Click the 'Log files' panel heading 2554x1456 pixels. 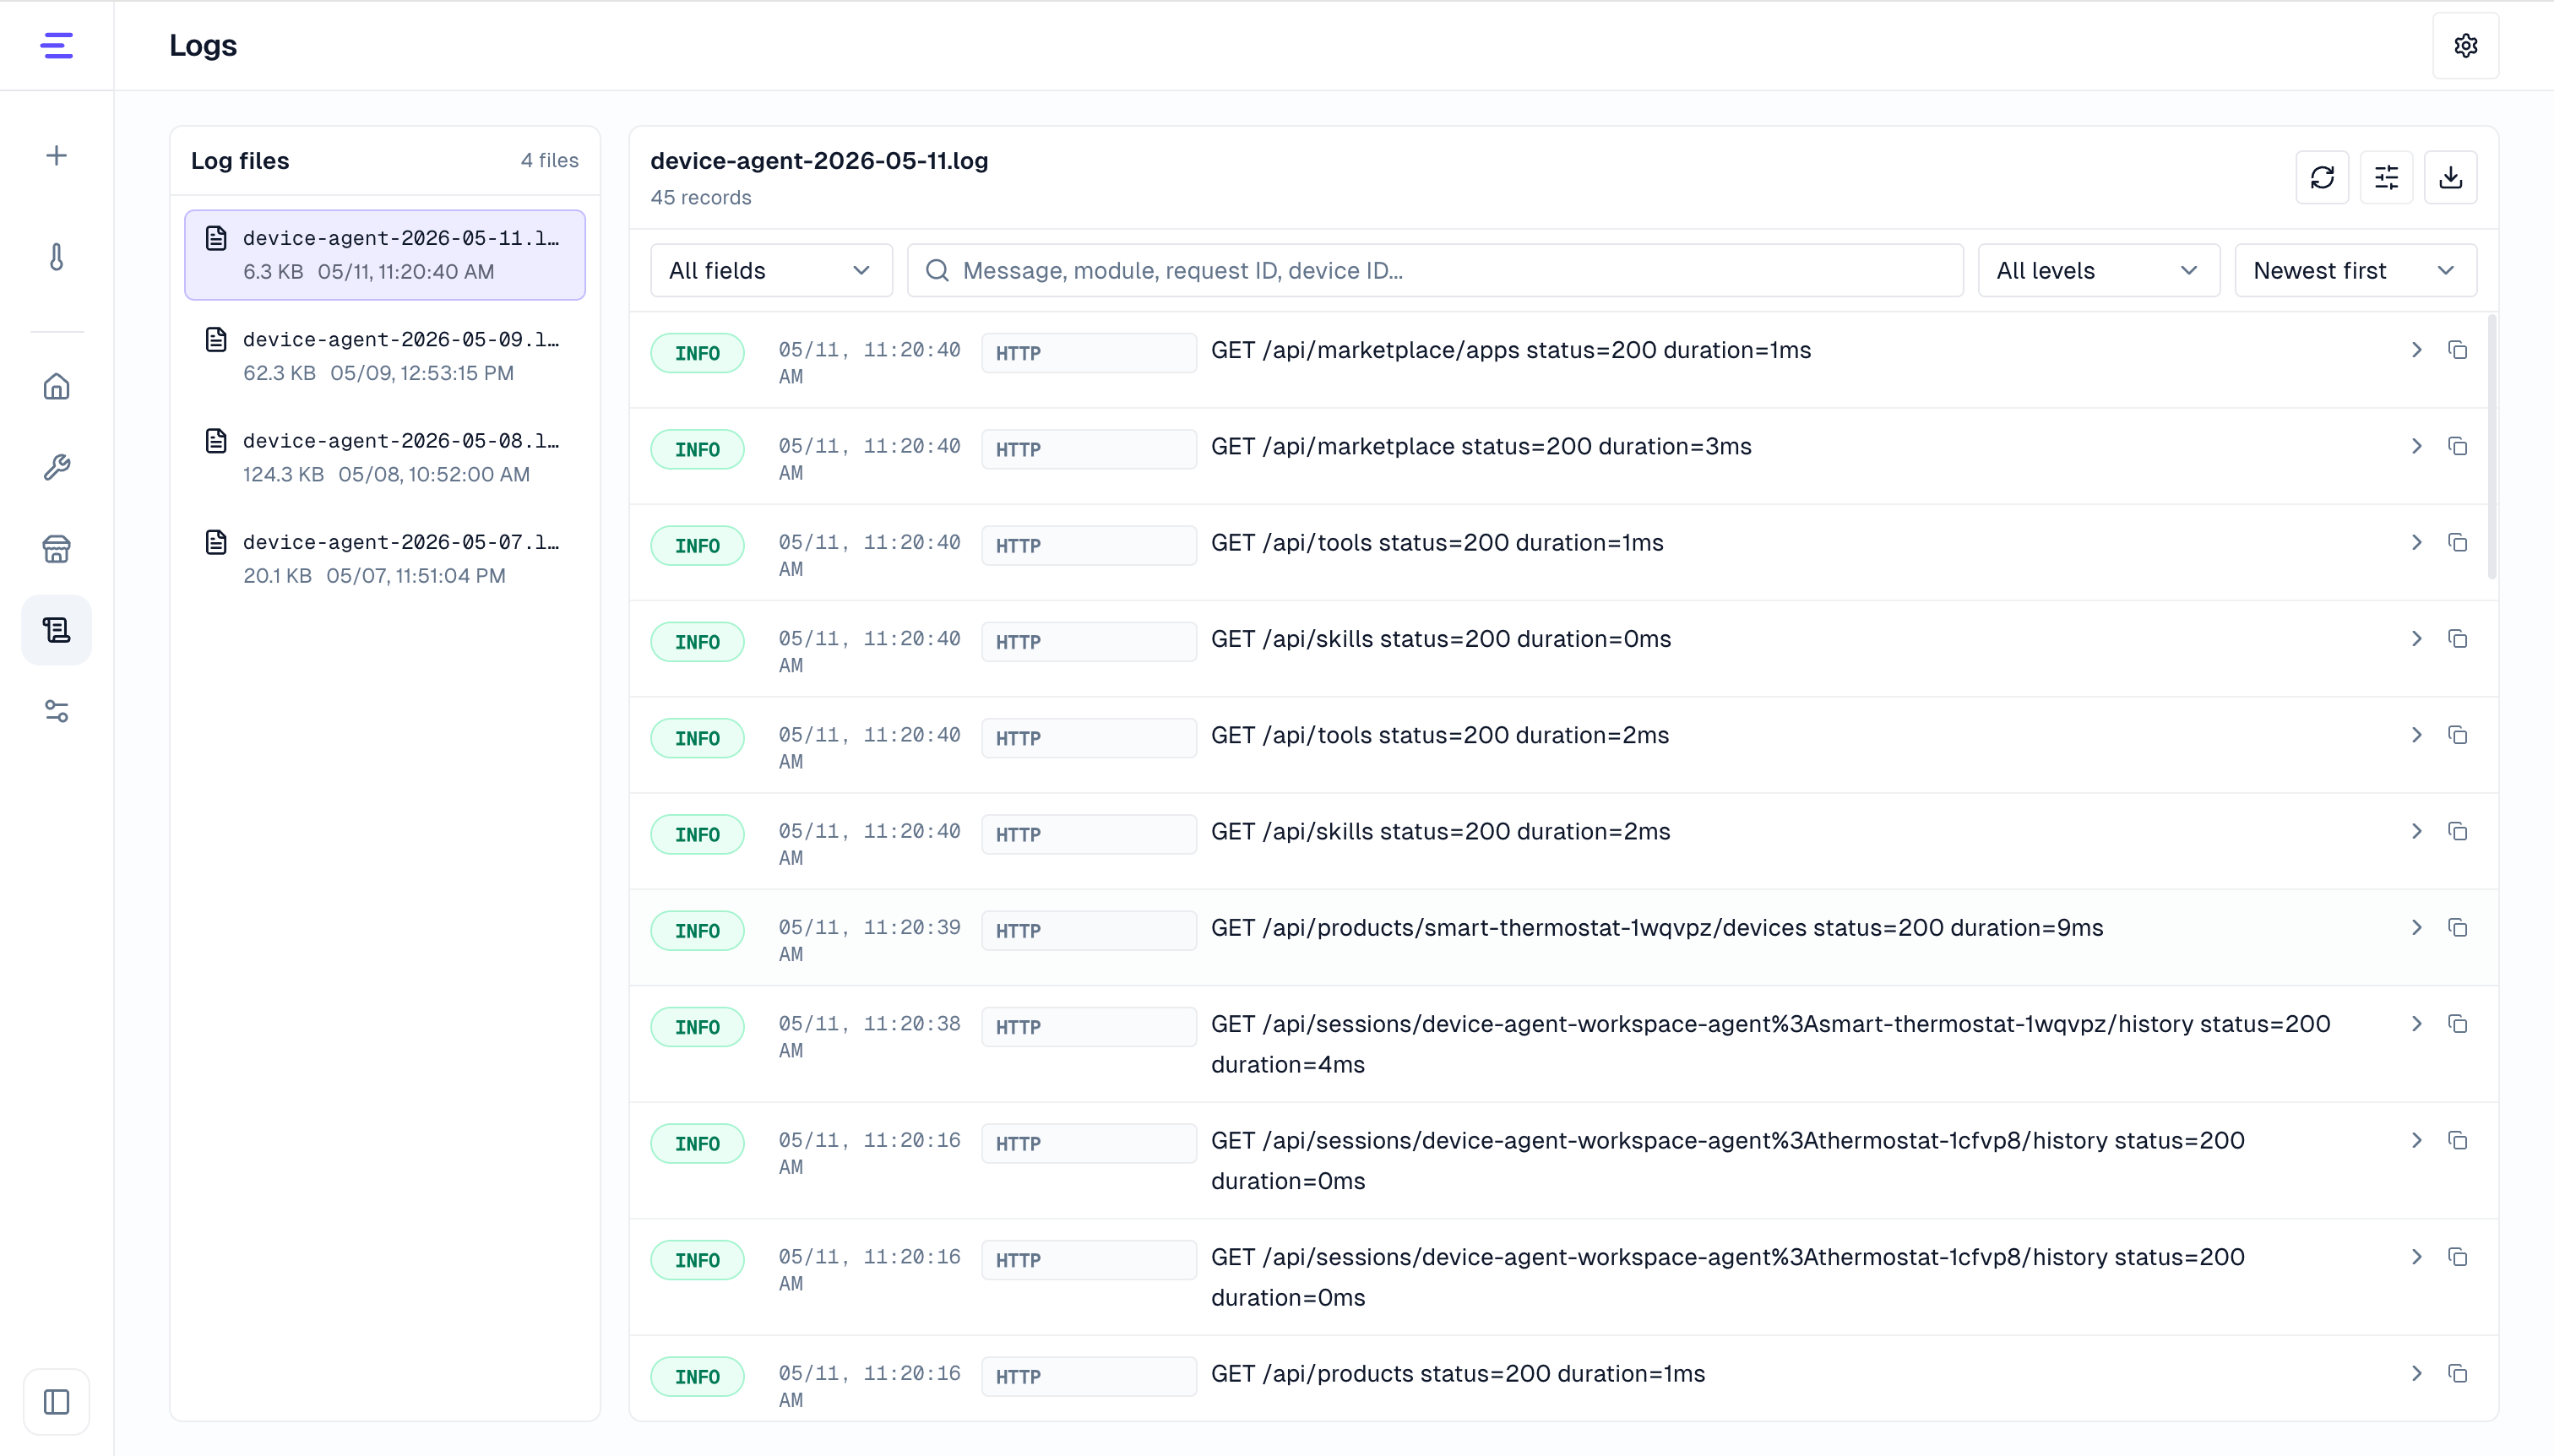(x=240, y=160)
